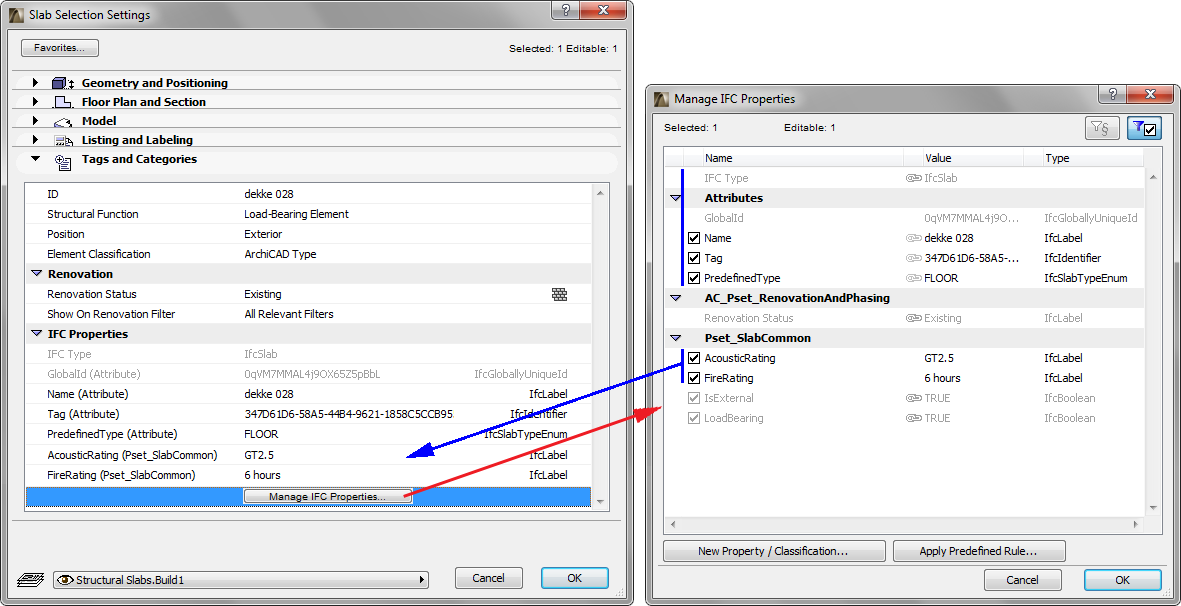The height and width of the screenshot is (606, 1181).
Task: Click the Geometry and Positioning panel icon
Action: point(63,84)
